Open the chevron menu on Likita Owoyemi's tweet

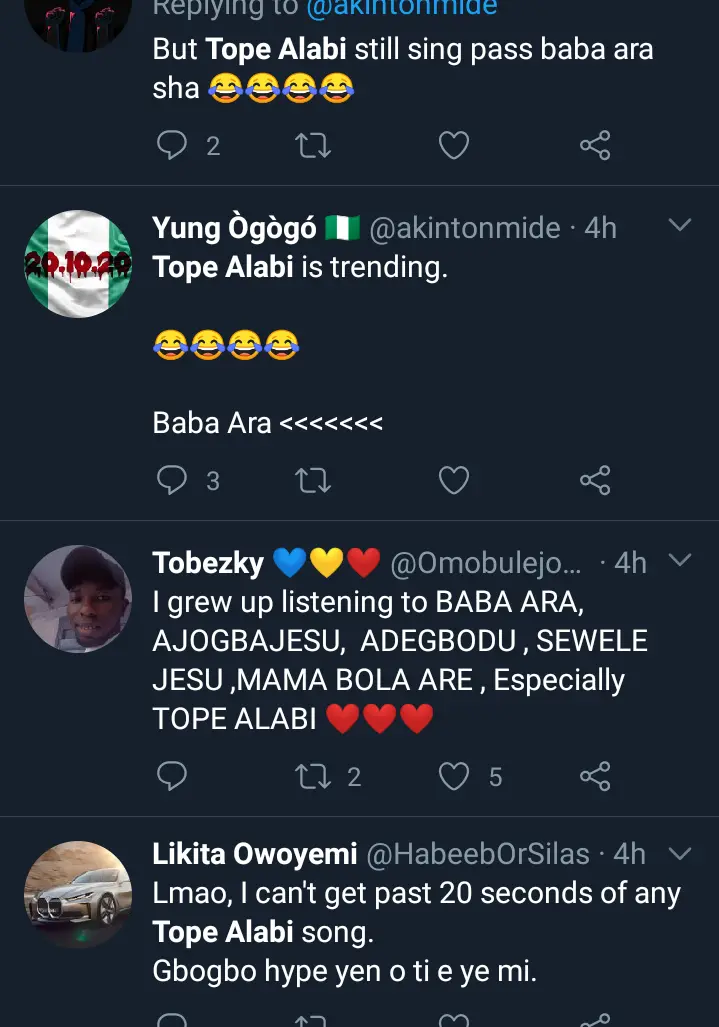click(679, 853)
